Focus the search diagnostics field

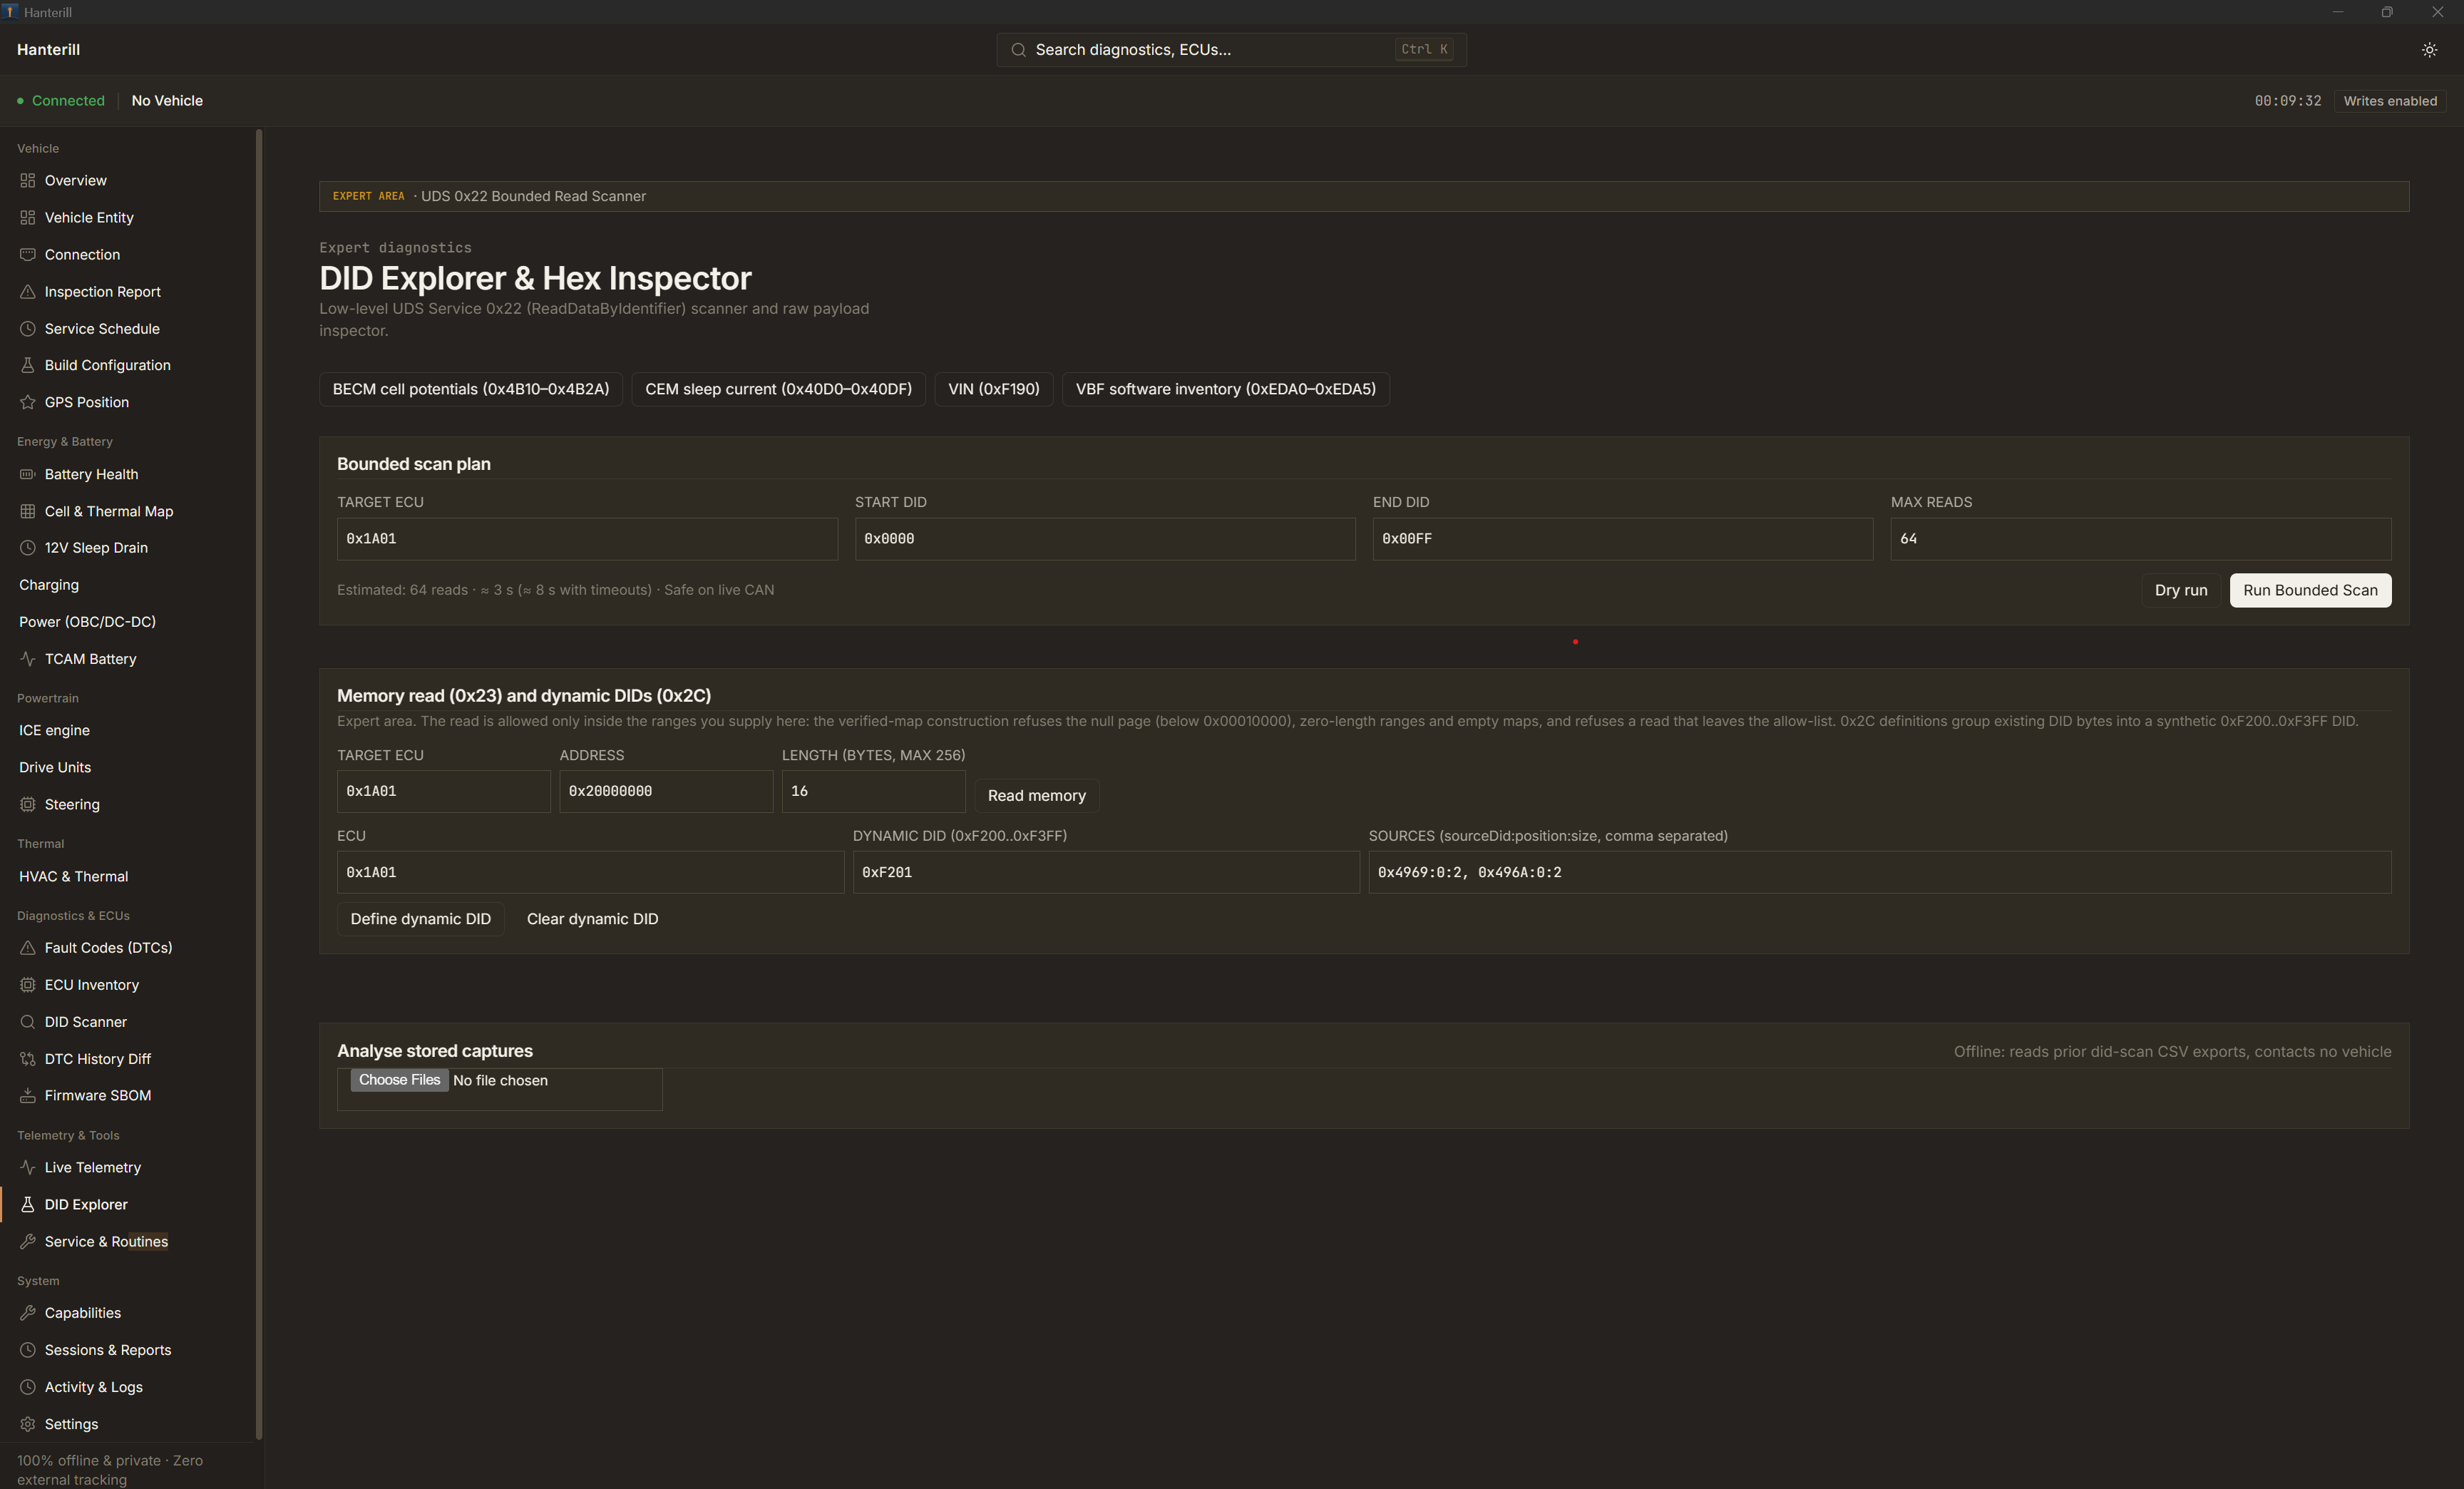click(1231, 50)
